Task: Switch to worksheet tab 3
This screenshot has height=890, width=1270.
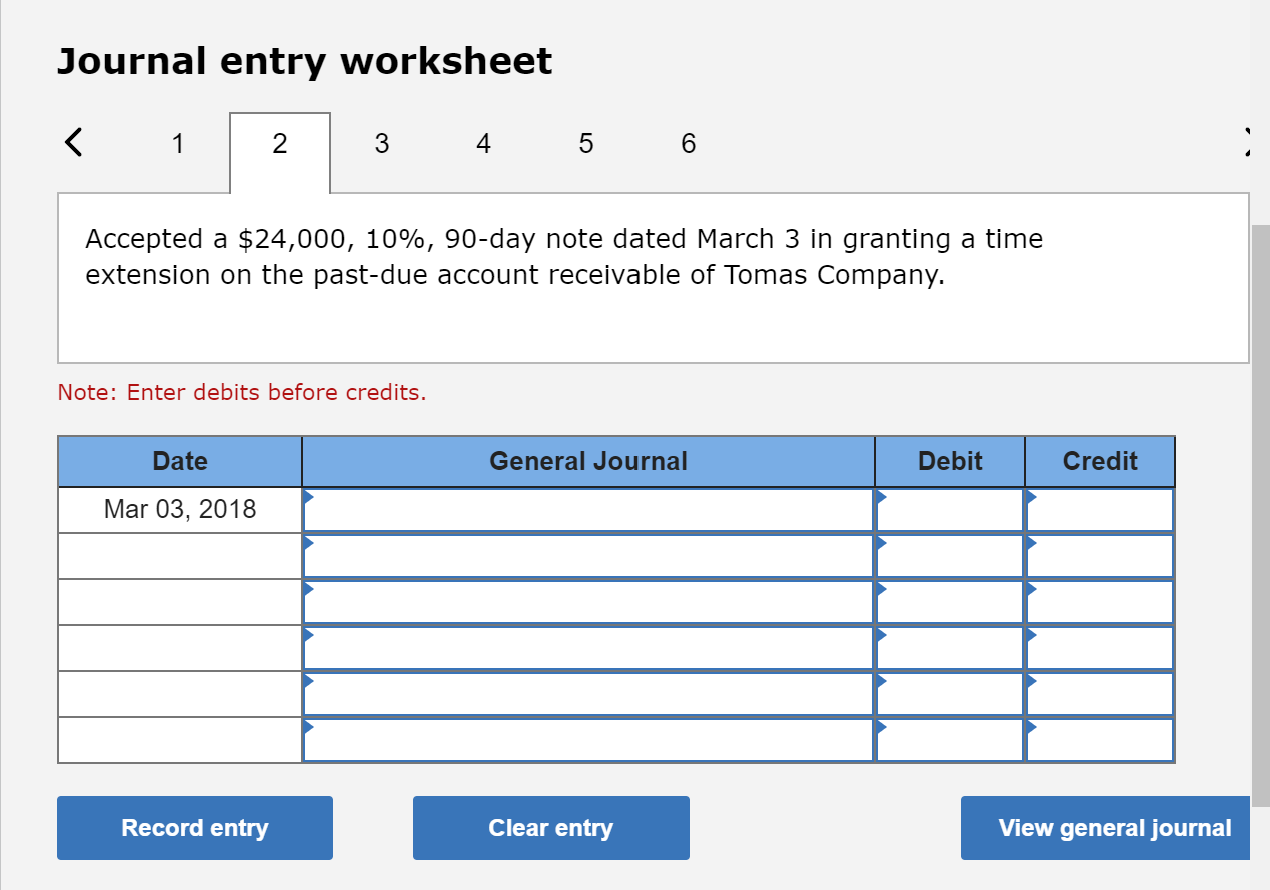Action: pos(381,143)
